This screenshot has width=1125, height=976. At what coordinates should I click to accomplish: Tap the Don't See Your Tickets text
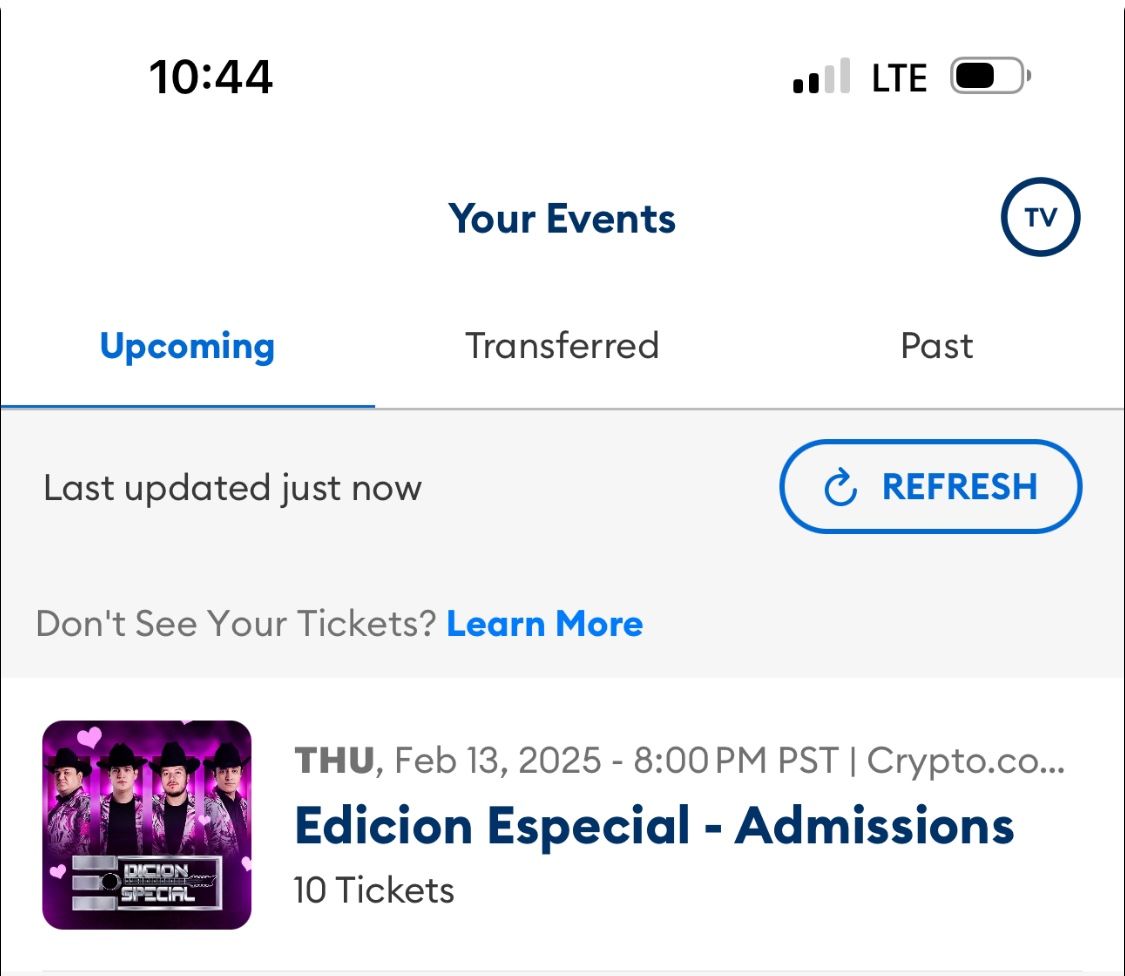pyautogui.click(x=236, y=624)
